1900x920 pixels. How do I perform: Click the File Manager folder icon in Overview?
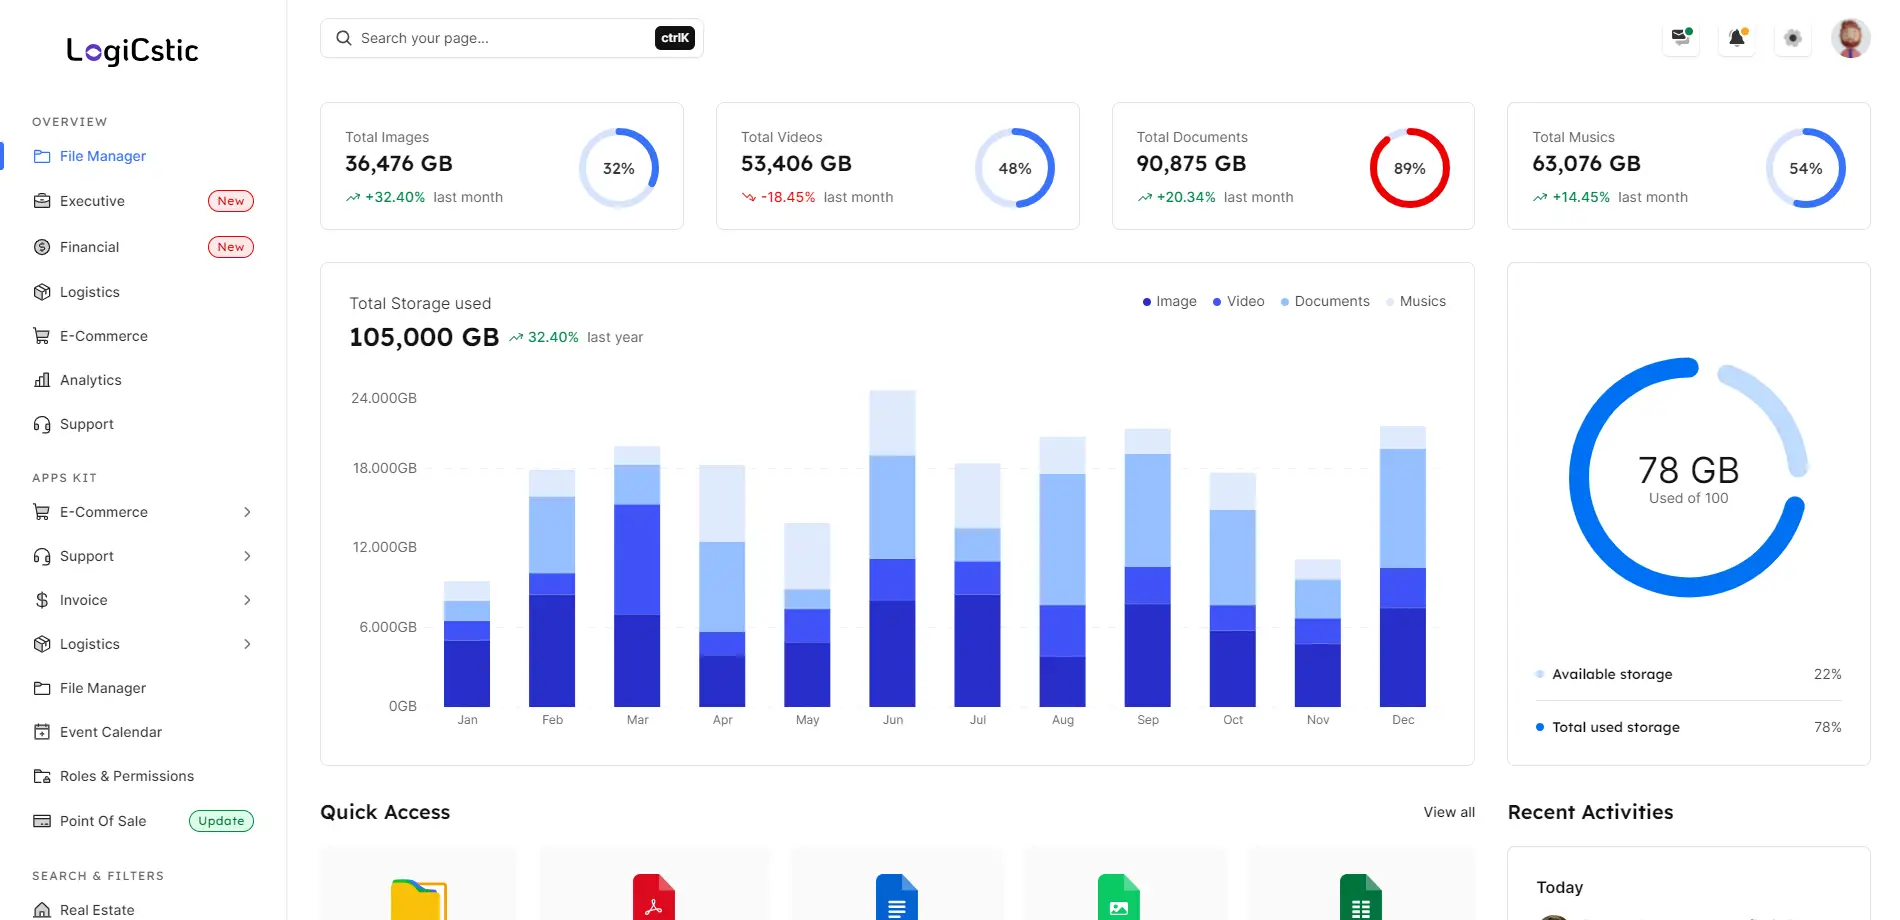point(42,156)
